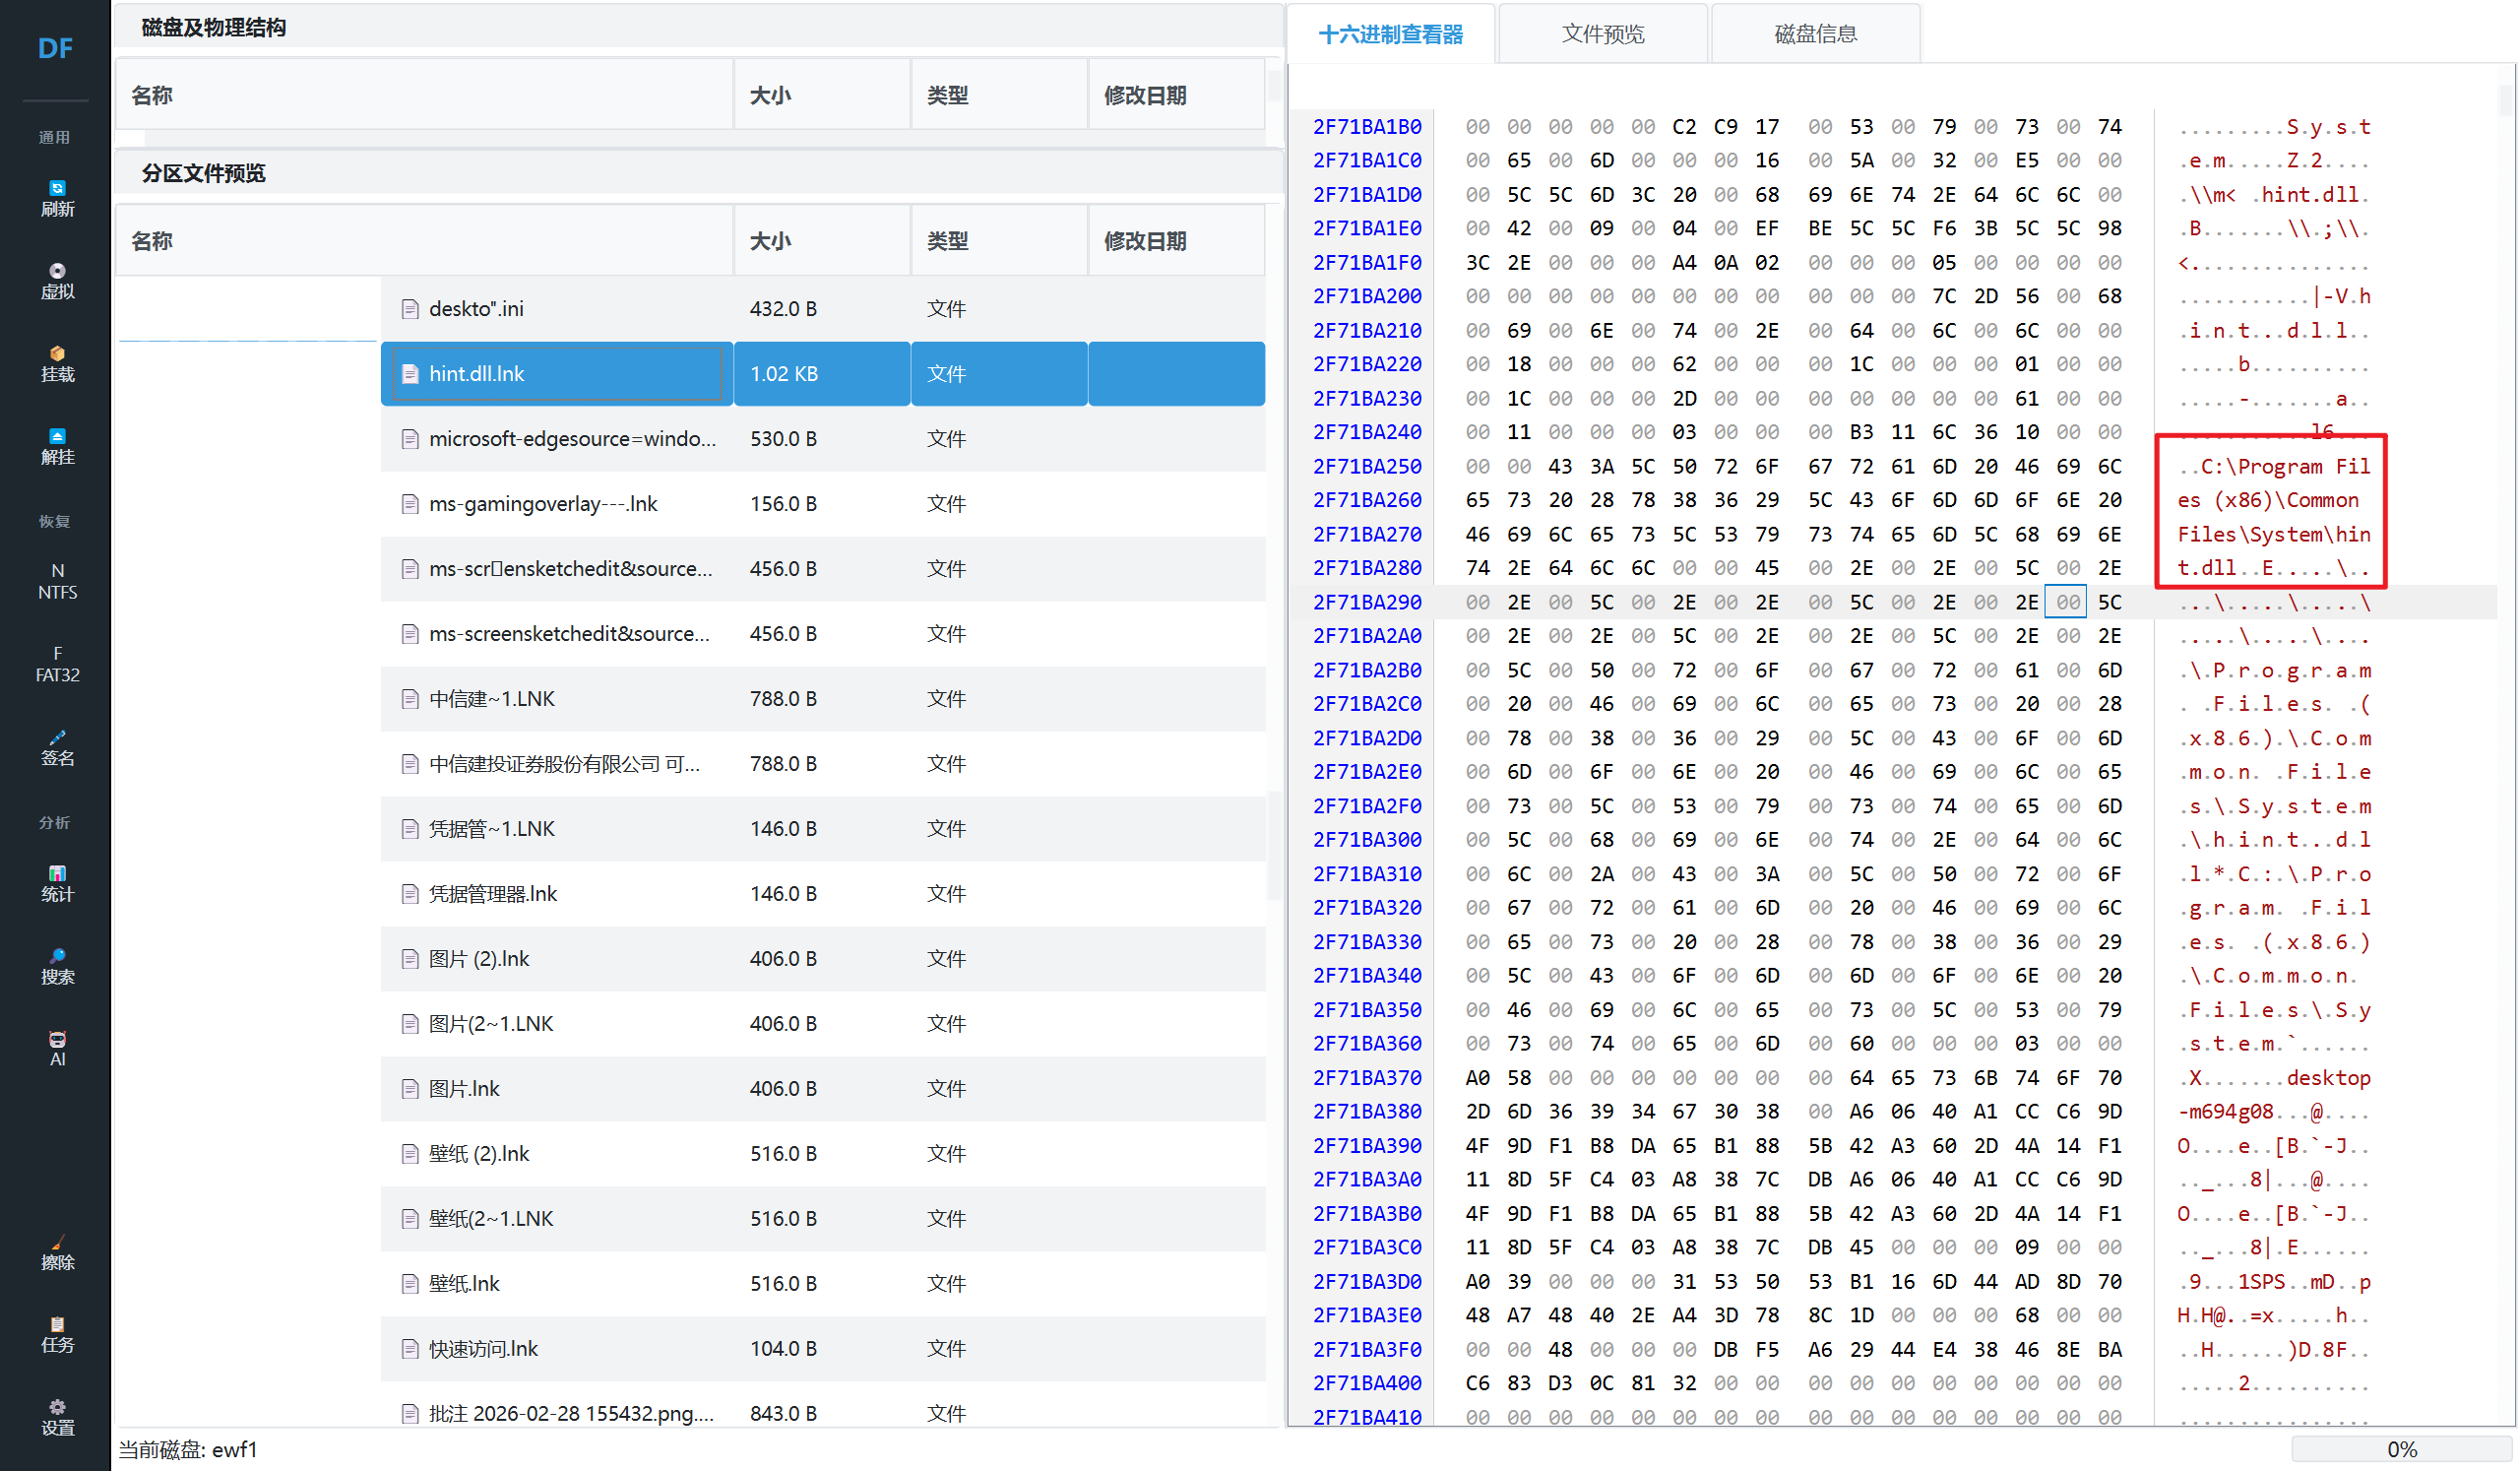The width and height of the screenshot is (2520, 1471).
Task: Open NTFS recovery tool
Action: (x=57, y=581)
